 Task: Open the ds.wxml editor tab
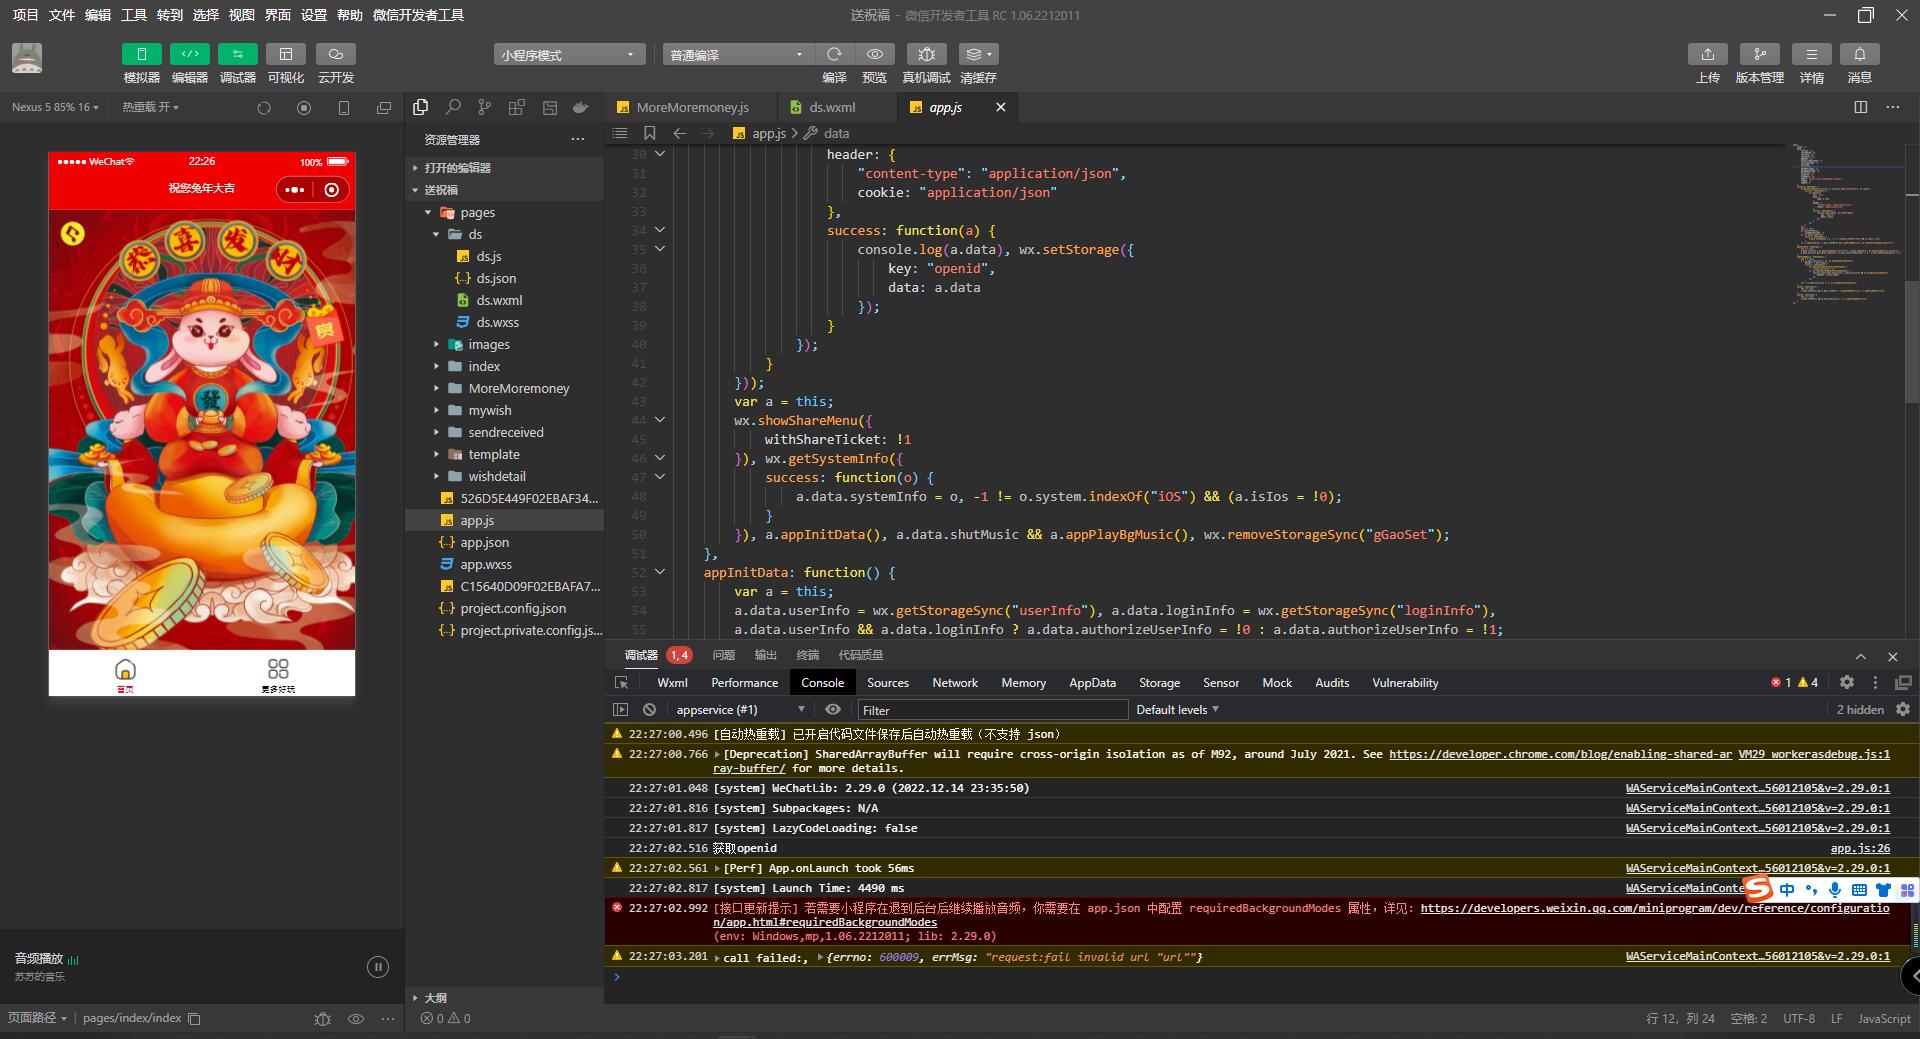click(x=831, y=107)
